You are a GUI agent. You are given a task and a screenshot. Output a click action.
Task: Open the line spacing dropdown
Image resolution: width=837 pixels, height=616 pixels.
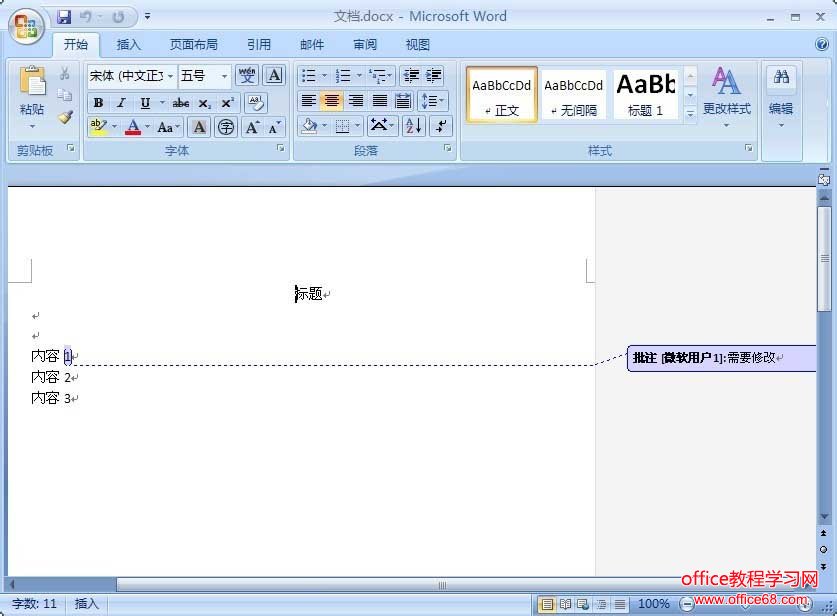tap(431, 100)
